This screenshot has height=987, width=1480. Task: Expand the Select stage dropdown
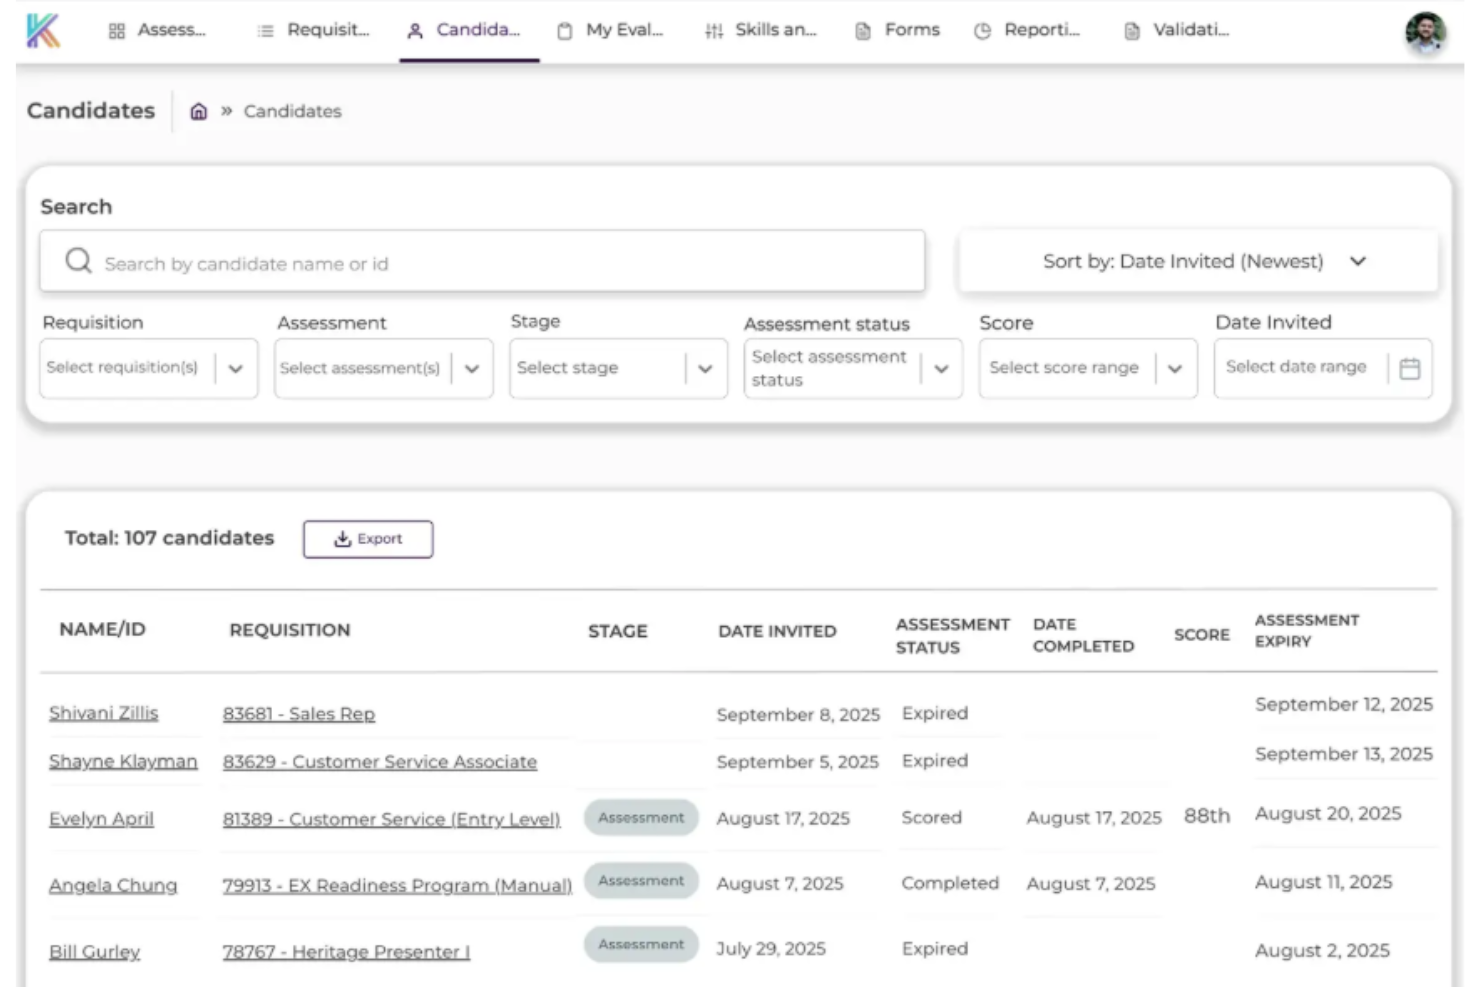703,368
